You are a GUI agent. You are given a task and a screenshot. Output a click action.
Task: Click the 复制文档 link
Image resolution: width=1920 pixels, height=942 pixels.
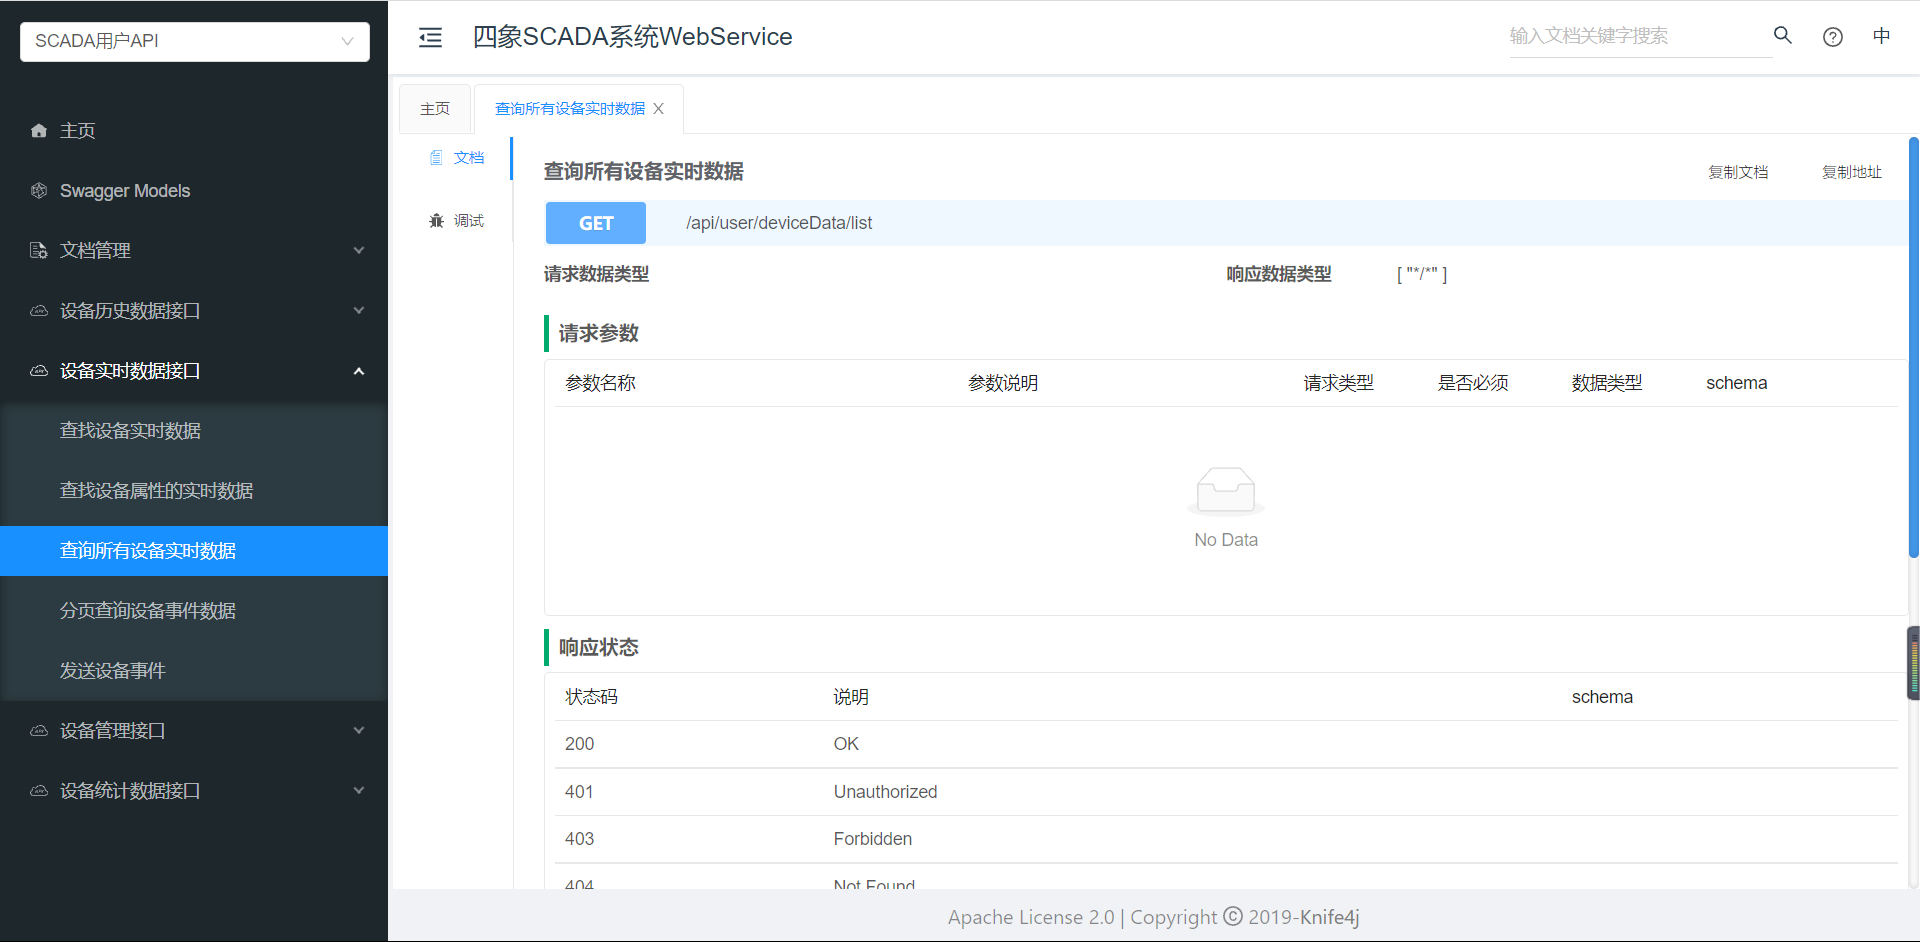point(1737,172)
